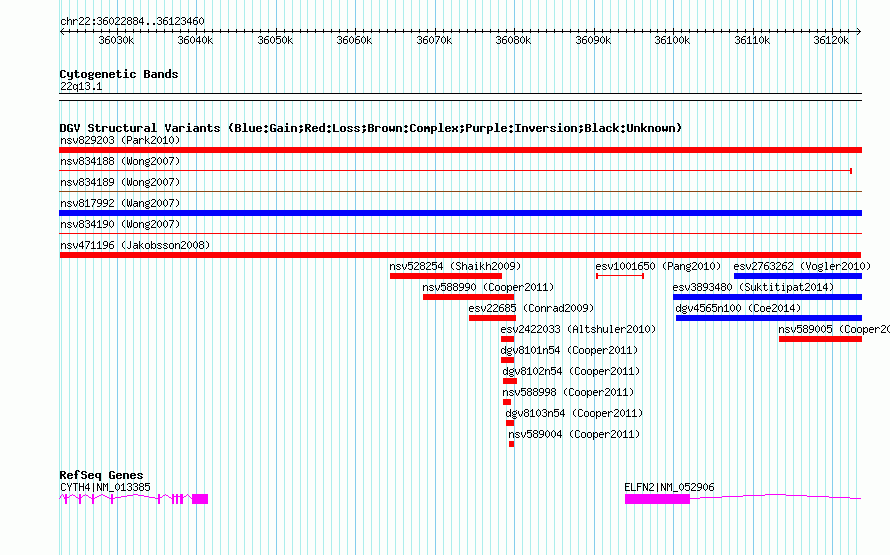Viewport: 890px width, 555px height.
Task: Select the small red bar under nsv588998
Action: point(507,402)
